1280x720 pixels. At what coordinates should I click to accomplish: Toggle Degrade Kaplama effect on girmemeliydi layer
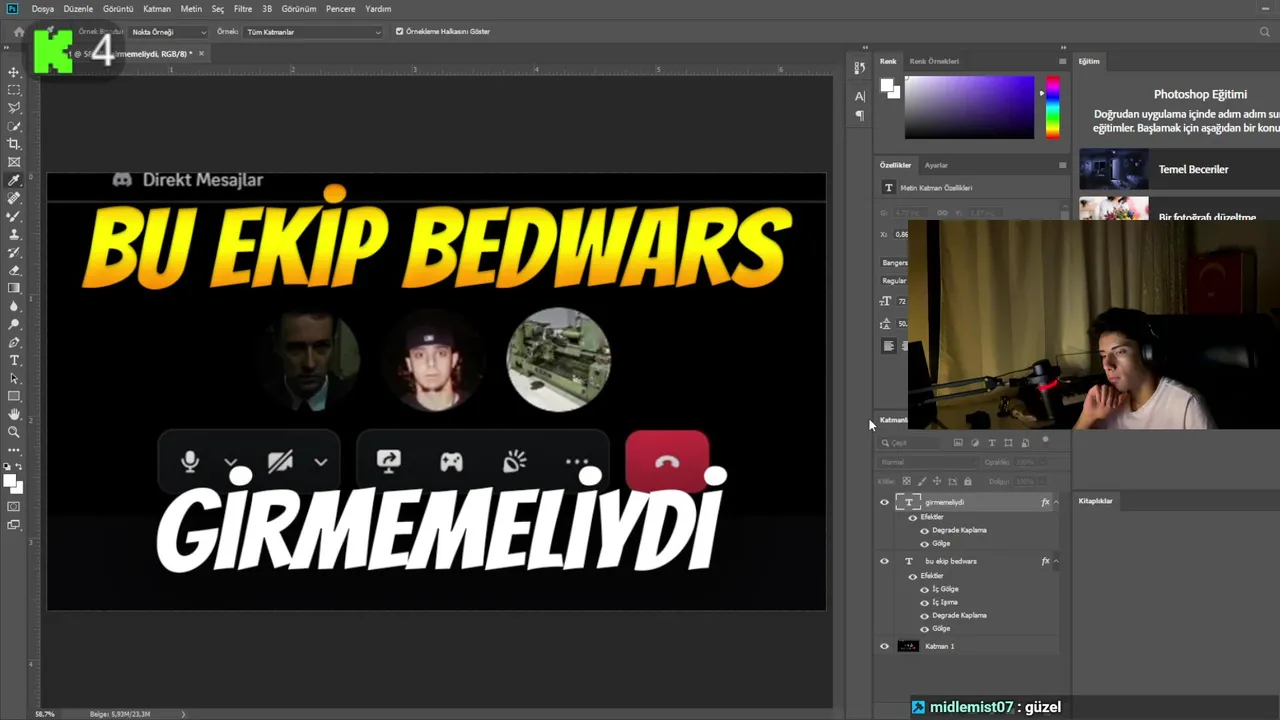924,530
